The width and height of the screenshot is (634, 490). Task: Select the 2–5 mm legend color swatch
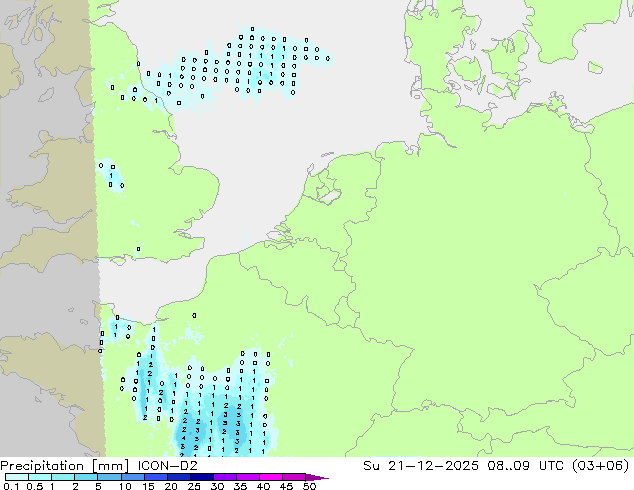[x=86, y=477]
